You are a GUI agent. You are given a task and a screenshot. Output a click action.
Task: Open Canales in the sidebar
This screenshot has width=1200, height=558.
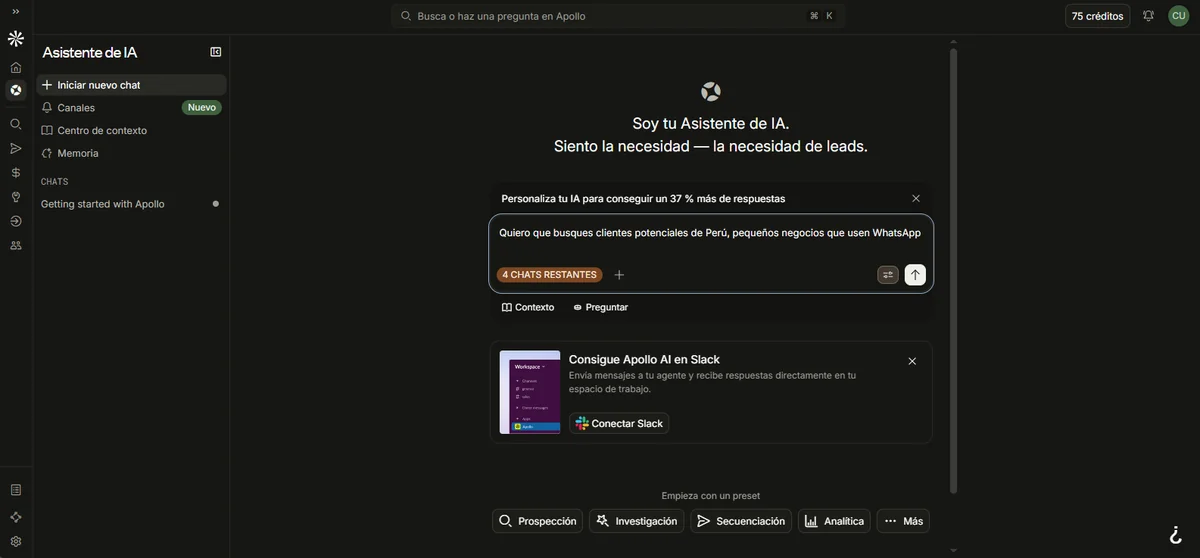click(x=131, y=107)
